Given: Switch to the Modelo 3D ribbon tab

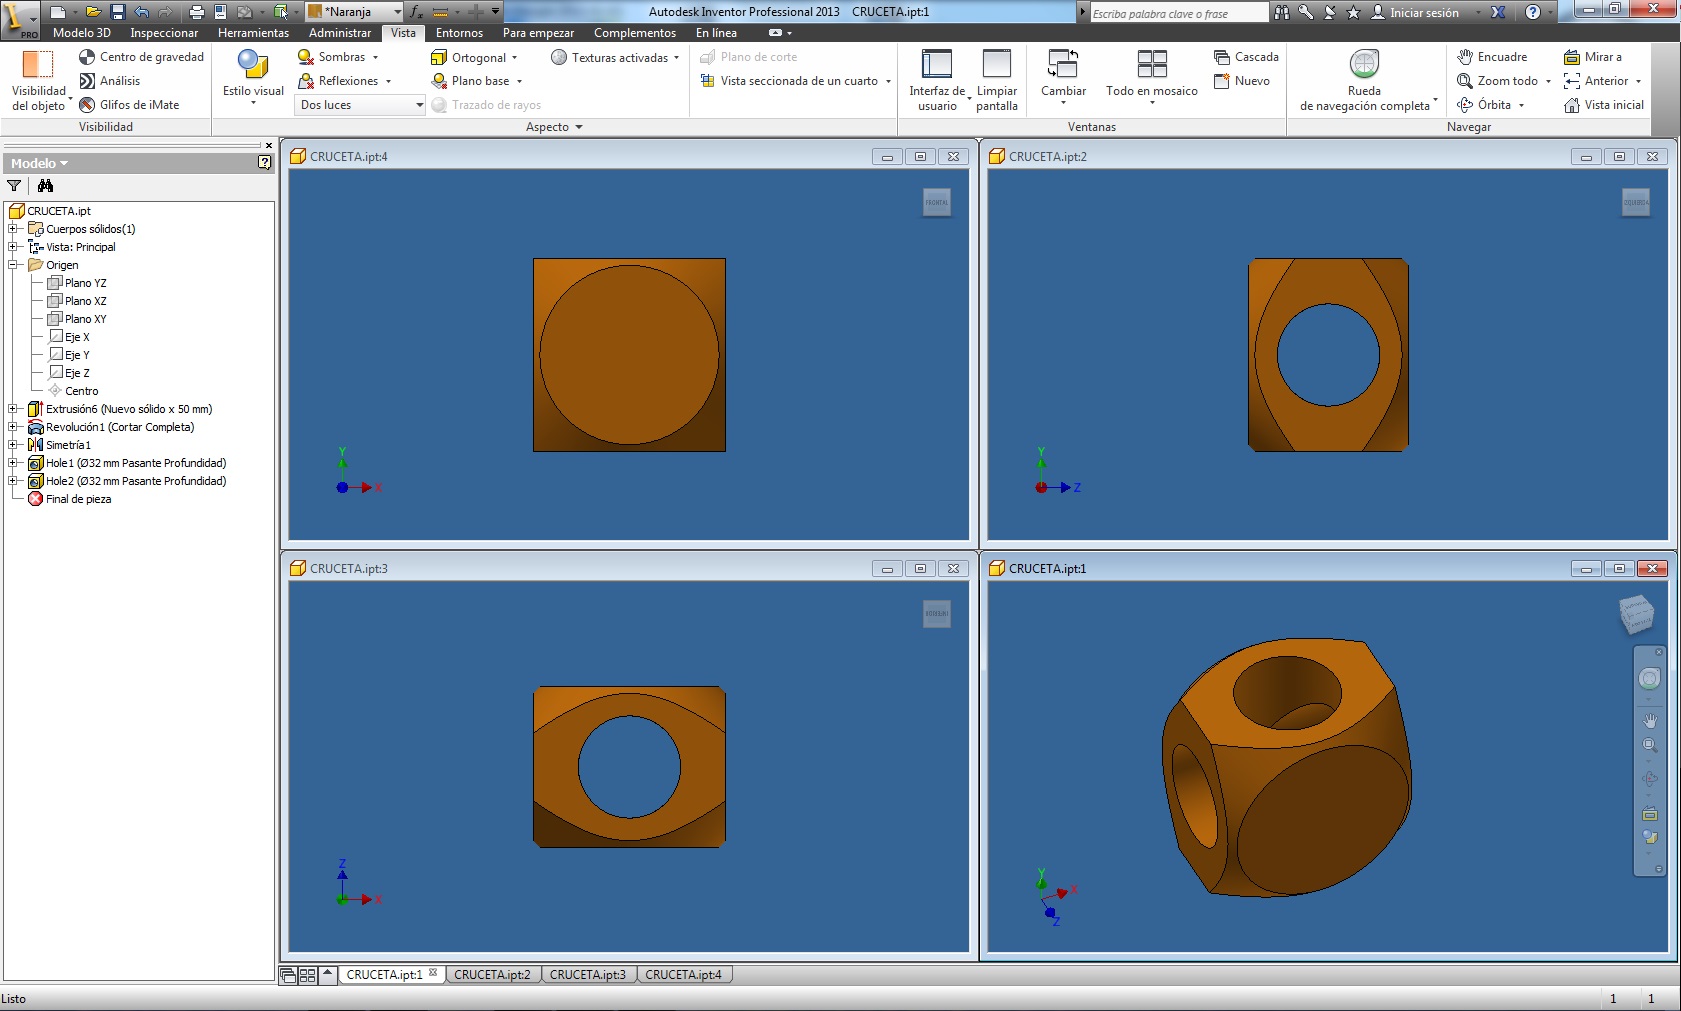Looking at the screenshot, I should click(82, 33).
